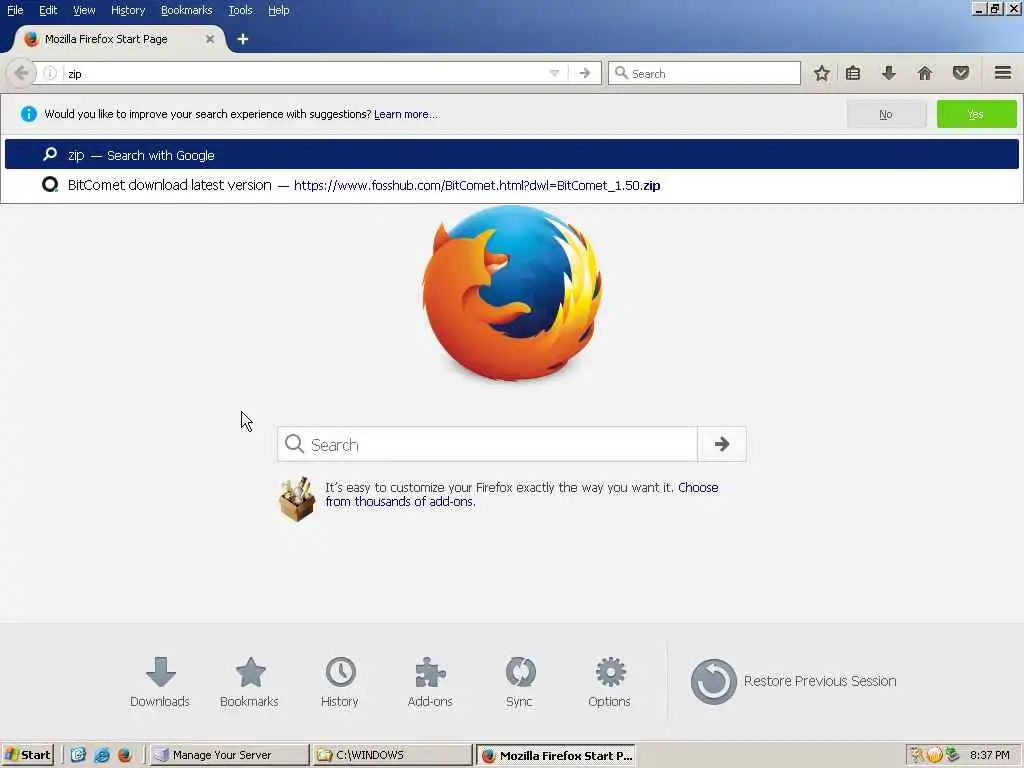
Task: Click Mozilla Firefox Start P... taskbar button
Action: pyautogui.click(x=556, y=755)
